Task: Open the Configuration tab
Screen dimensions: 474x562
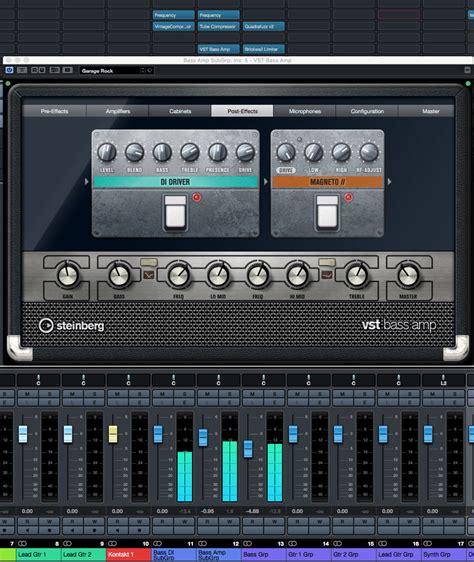Action: point(367,111)
